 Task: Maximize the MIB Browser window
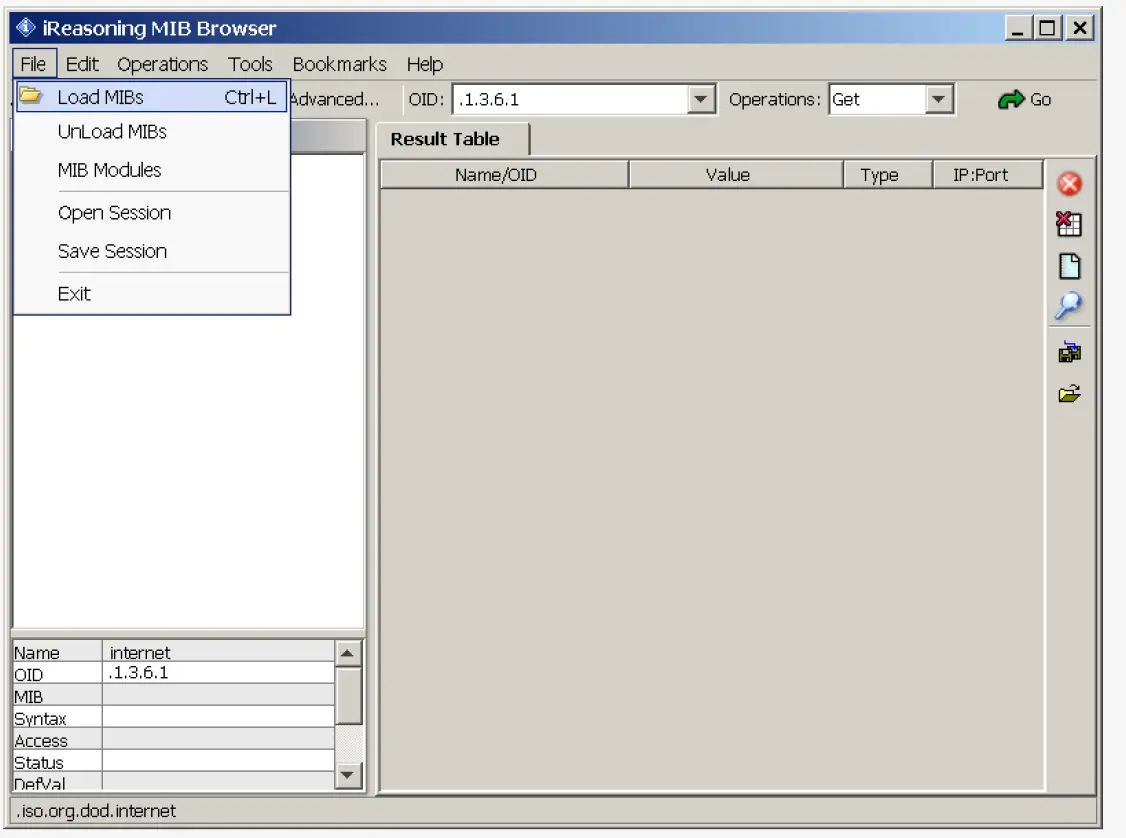pos(1047,29)
